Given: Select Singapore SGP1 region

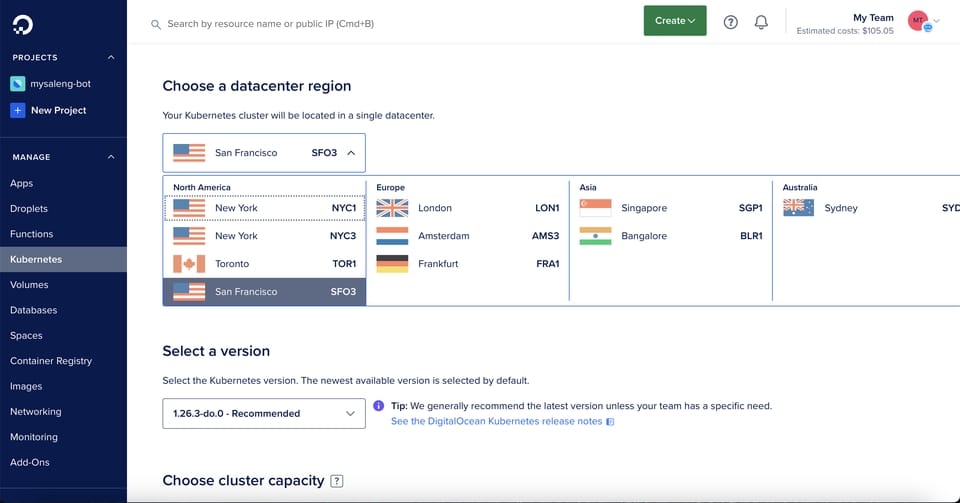Looking at the screenshot, I should coord(671,208).
